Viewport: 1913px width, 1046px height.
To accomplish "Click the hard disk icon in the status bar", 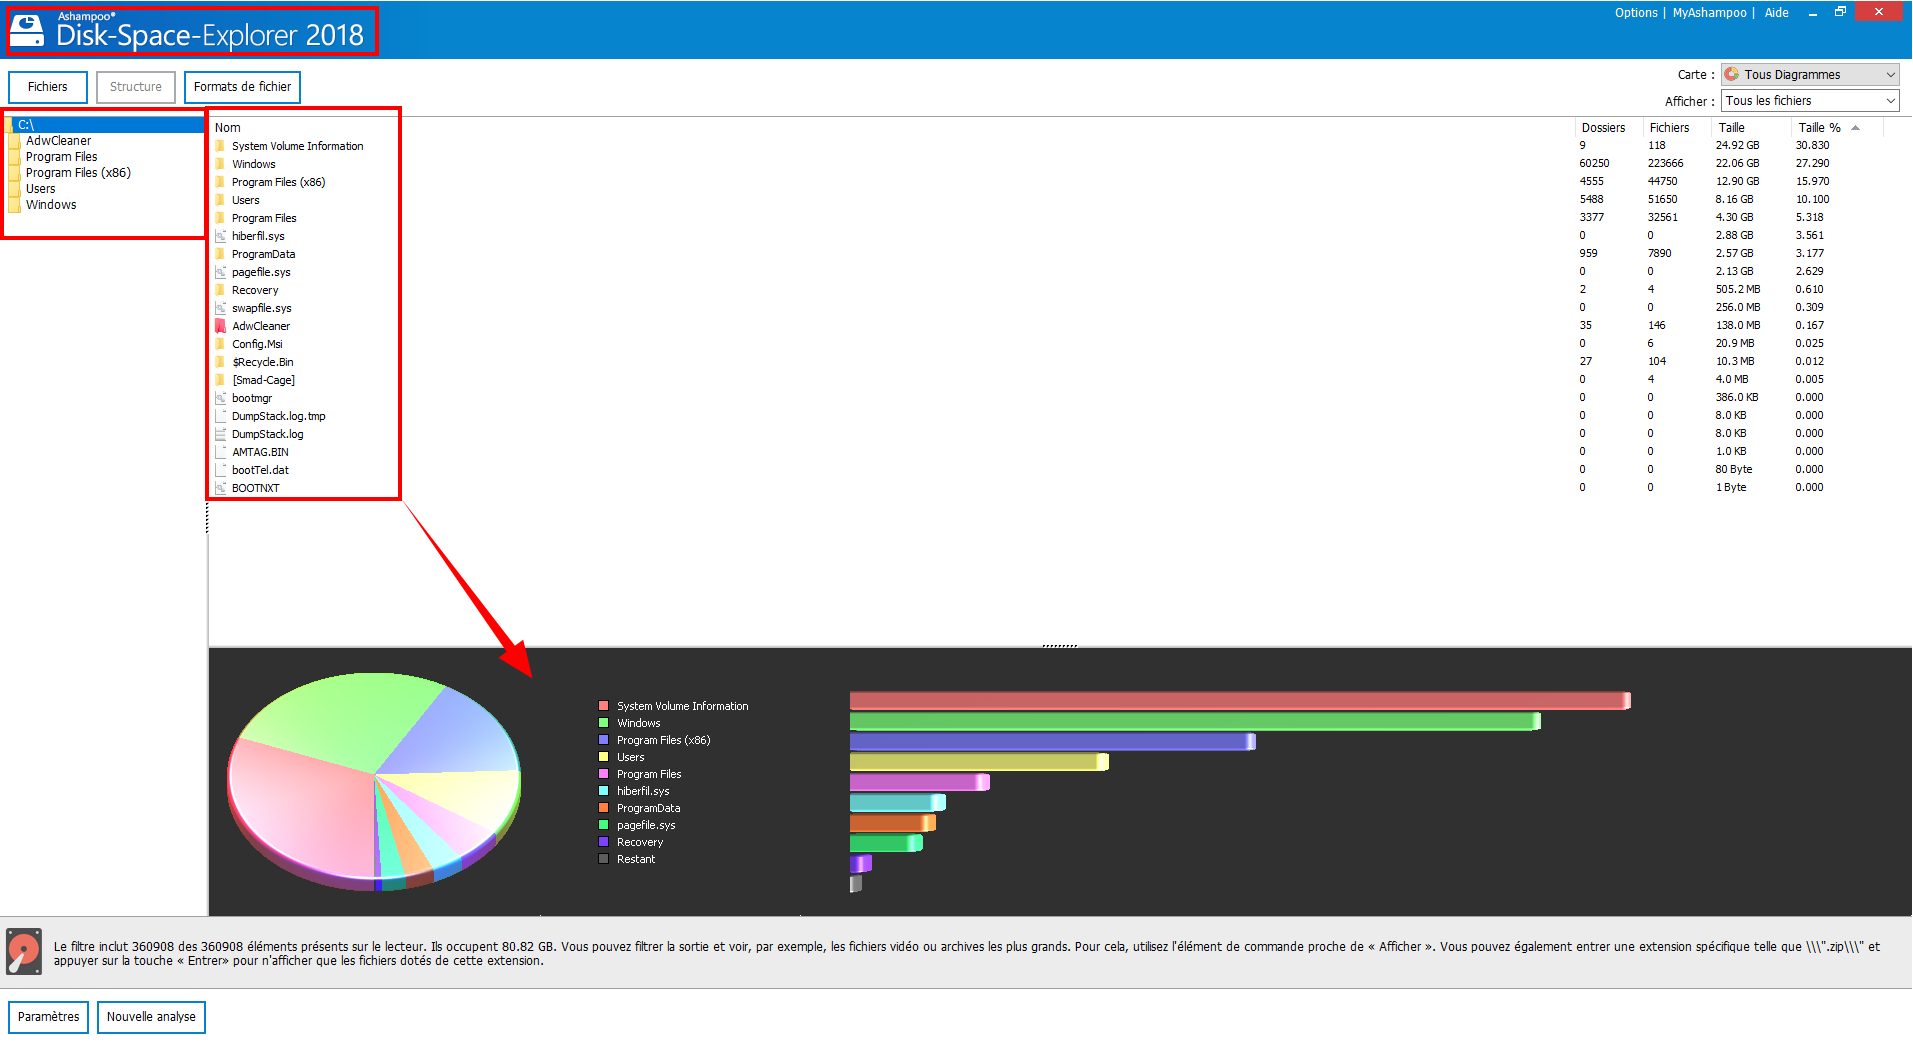I will point(24,951).
